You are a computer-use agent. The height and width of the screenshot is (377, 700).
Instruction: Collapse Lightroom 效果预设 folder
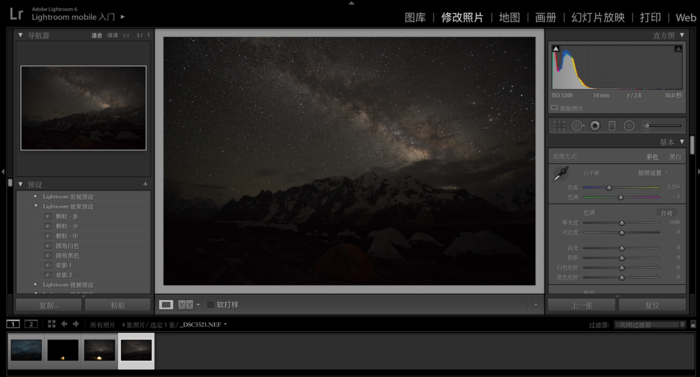36,206
